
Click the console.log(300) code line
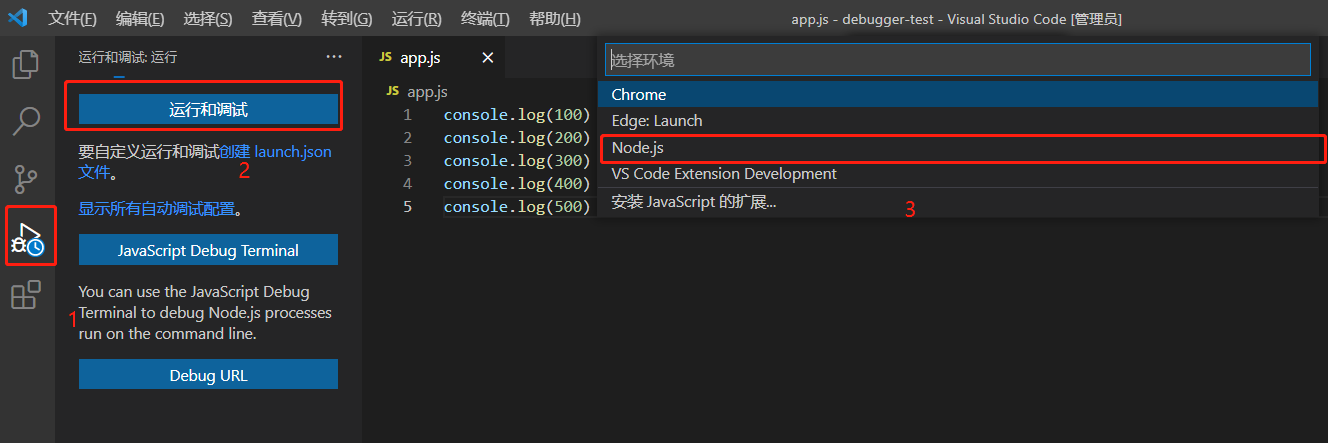518,160
